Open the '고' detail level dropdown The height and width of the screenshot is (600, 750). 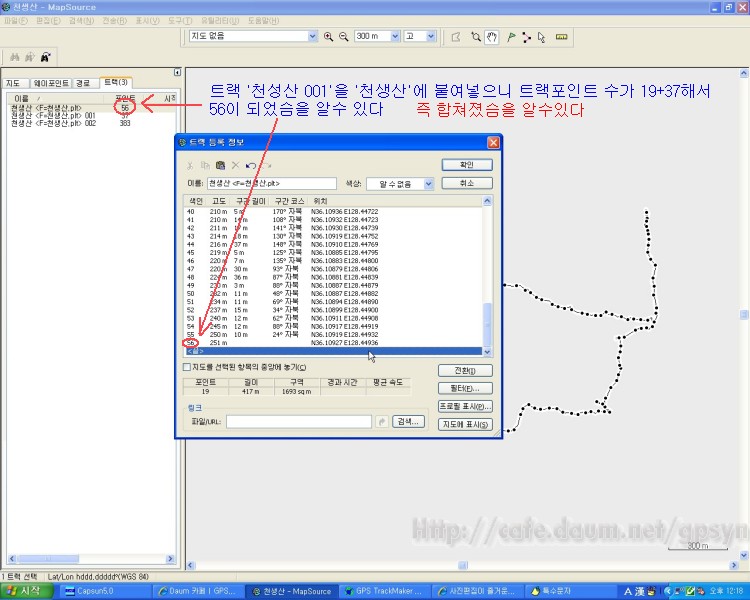point(431,36)
